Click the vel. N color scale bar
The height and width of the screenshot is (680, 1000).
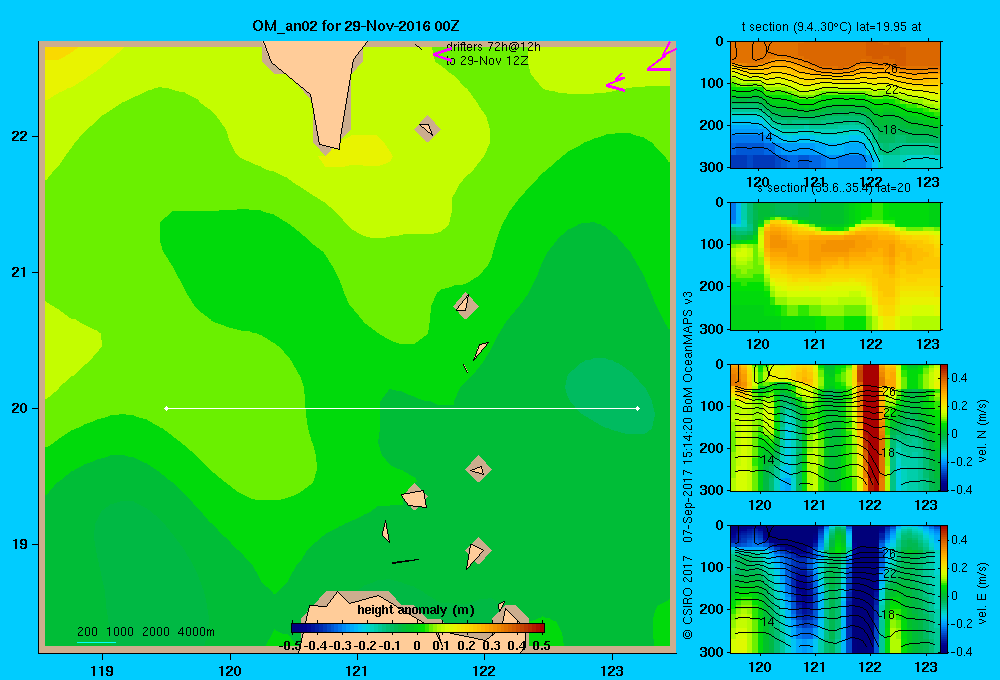(x=944, y=427)
